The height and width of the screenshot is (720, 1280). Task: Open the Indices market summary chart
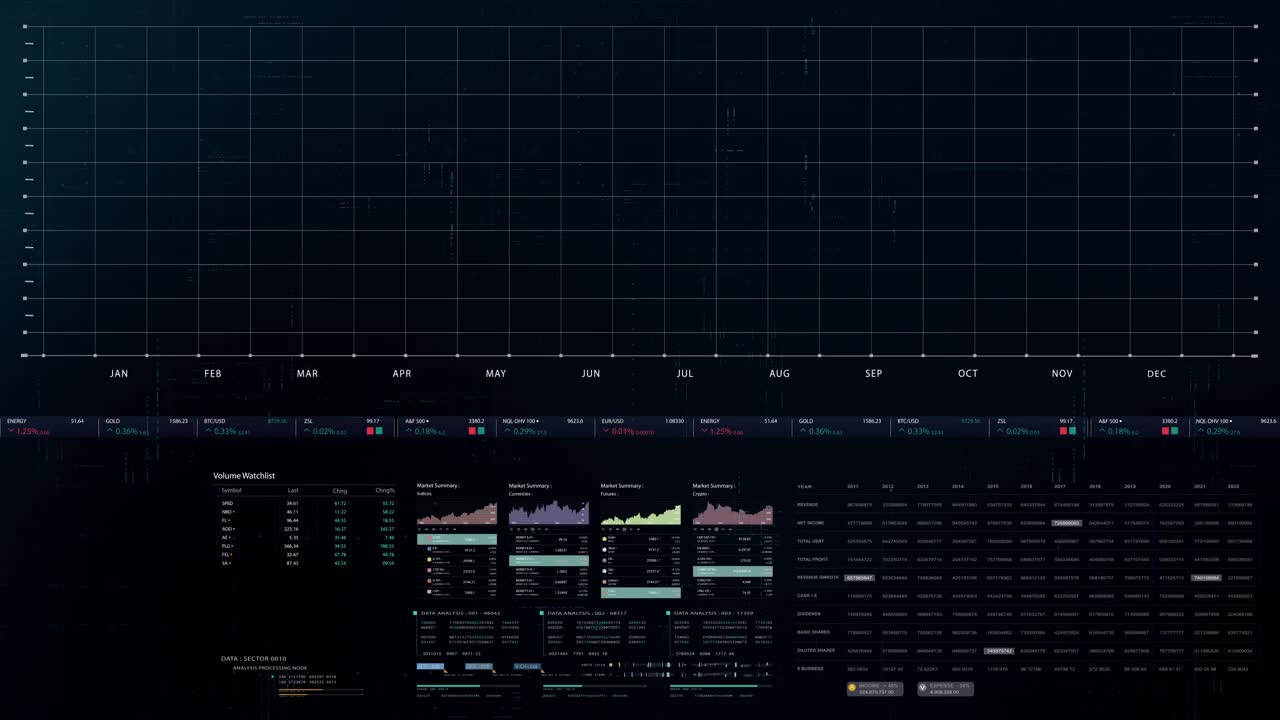point(457,515)
